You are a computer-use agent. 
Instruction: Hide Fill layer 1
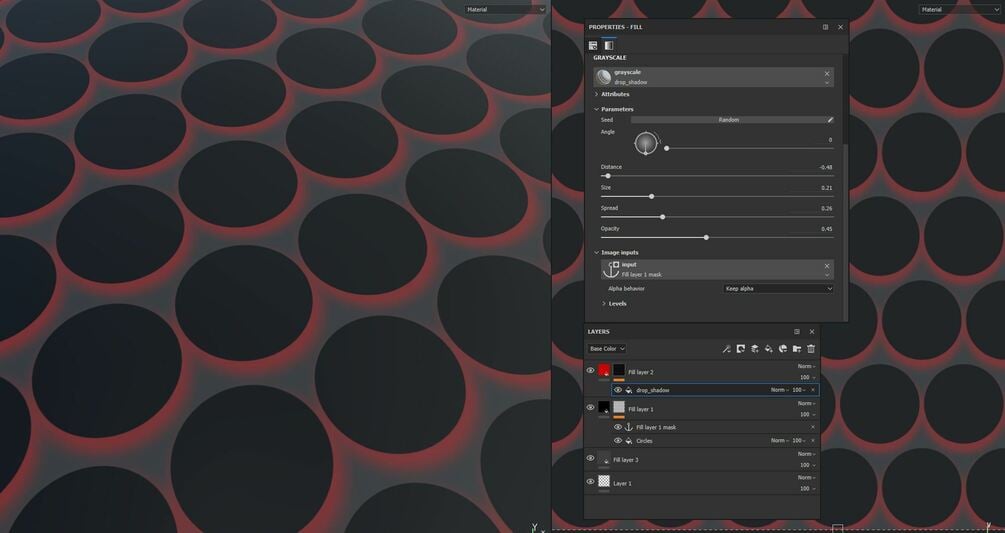click(590, 407)
